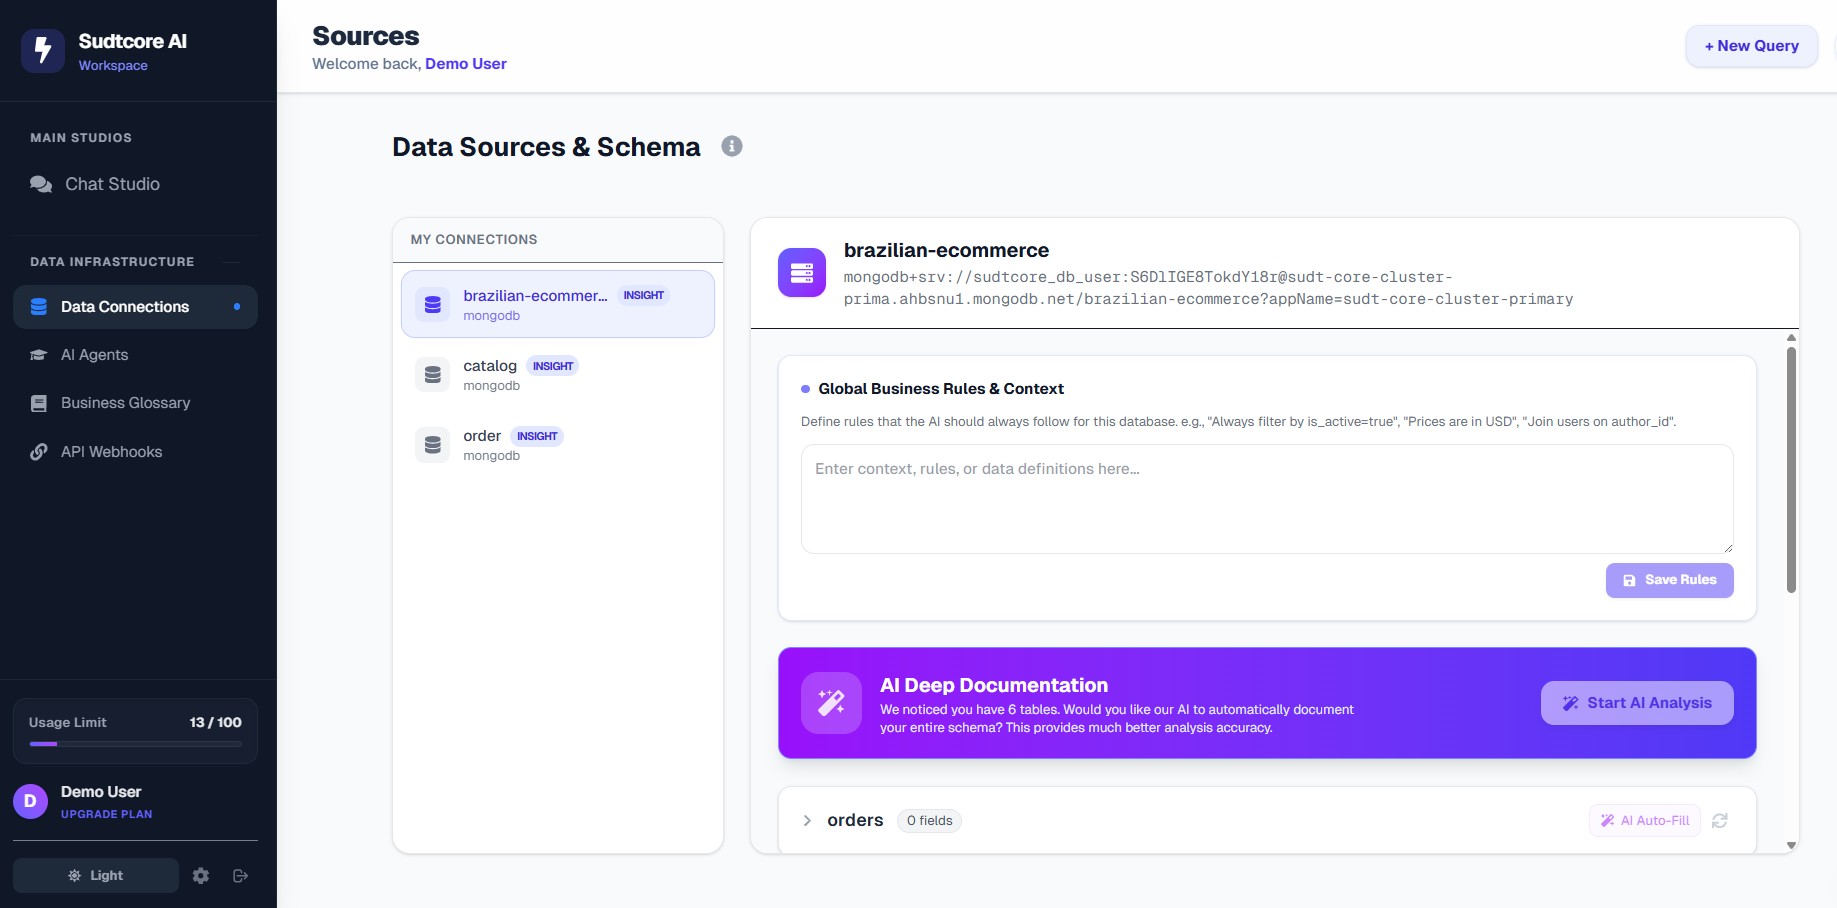Viewport: 1837px width, 908px height.
Task: Go to AI Agents page
Action: (x=94, y=355)
